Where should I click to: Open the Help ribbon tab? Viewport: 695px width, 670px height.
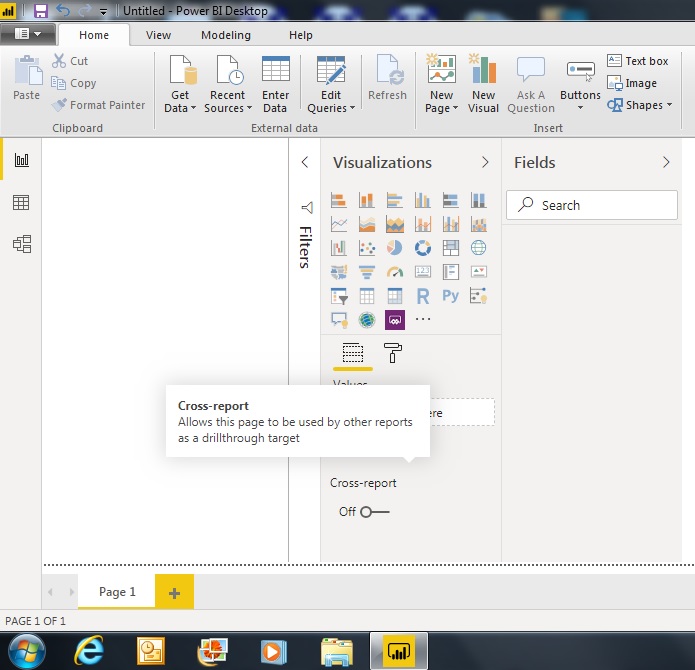tap(301, 35)
